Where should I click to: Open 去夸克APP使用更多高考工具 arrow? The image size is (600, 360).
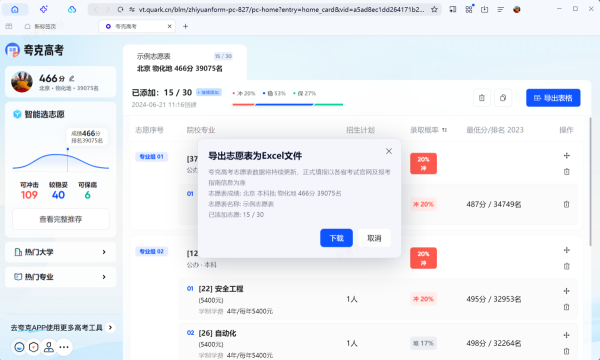click(x=110, y=327)
